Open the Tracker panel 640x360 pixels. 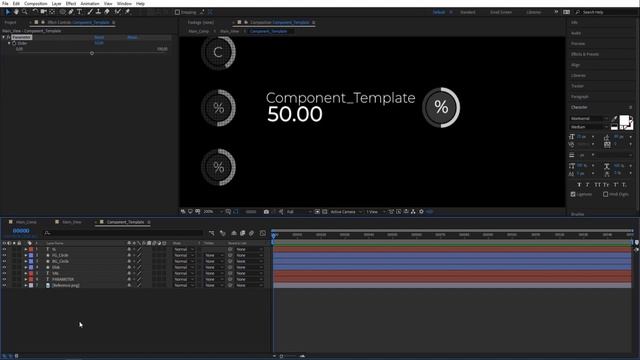coord(577,86)
